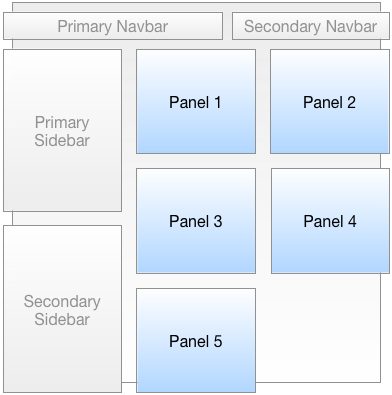Click the digit "1" in Panel 1 label
Image resolution: width=392 pixels, height=395 pixels.
218,102
